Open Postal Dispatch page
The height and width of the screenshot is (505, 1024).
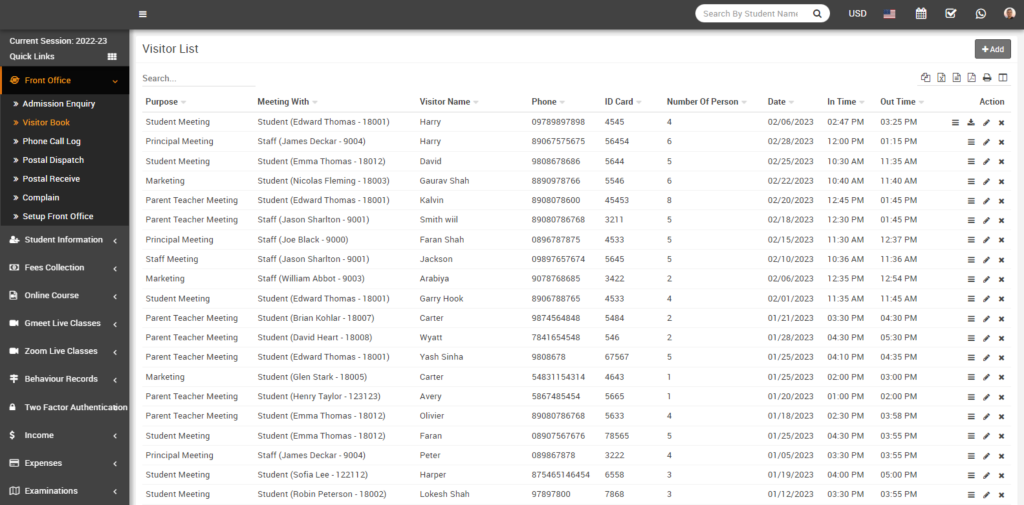tap(53, 160)
